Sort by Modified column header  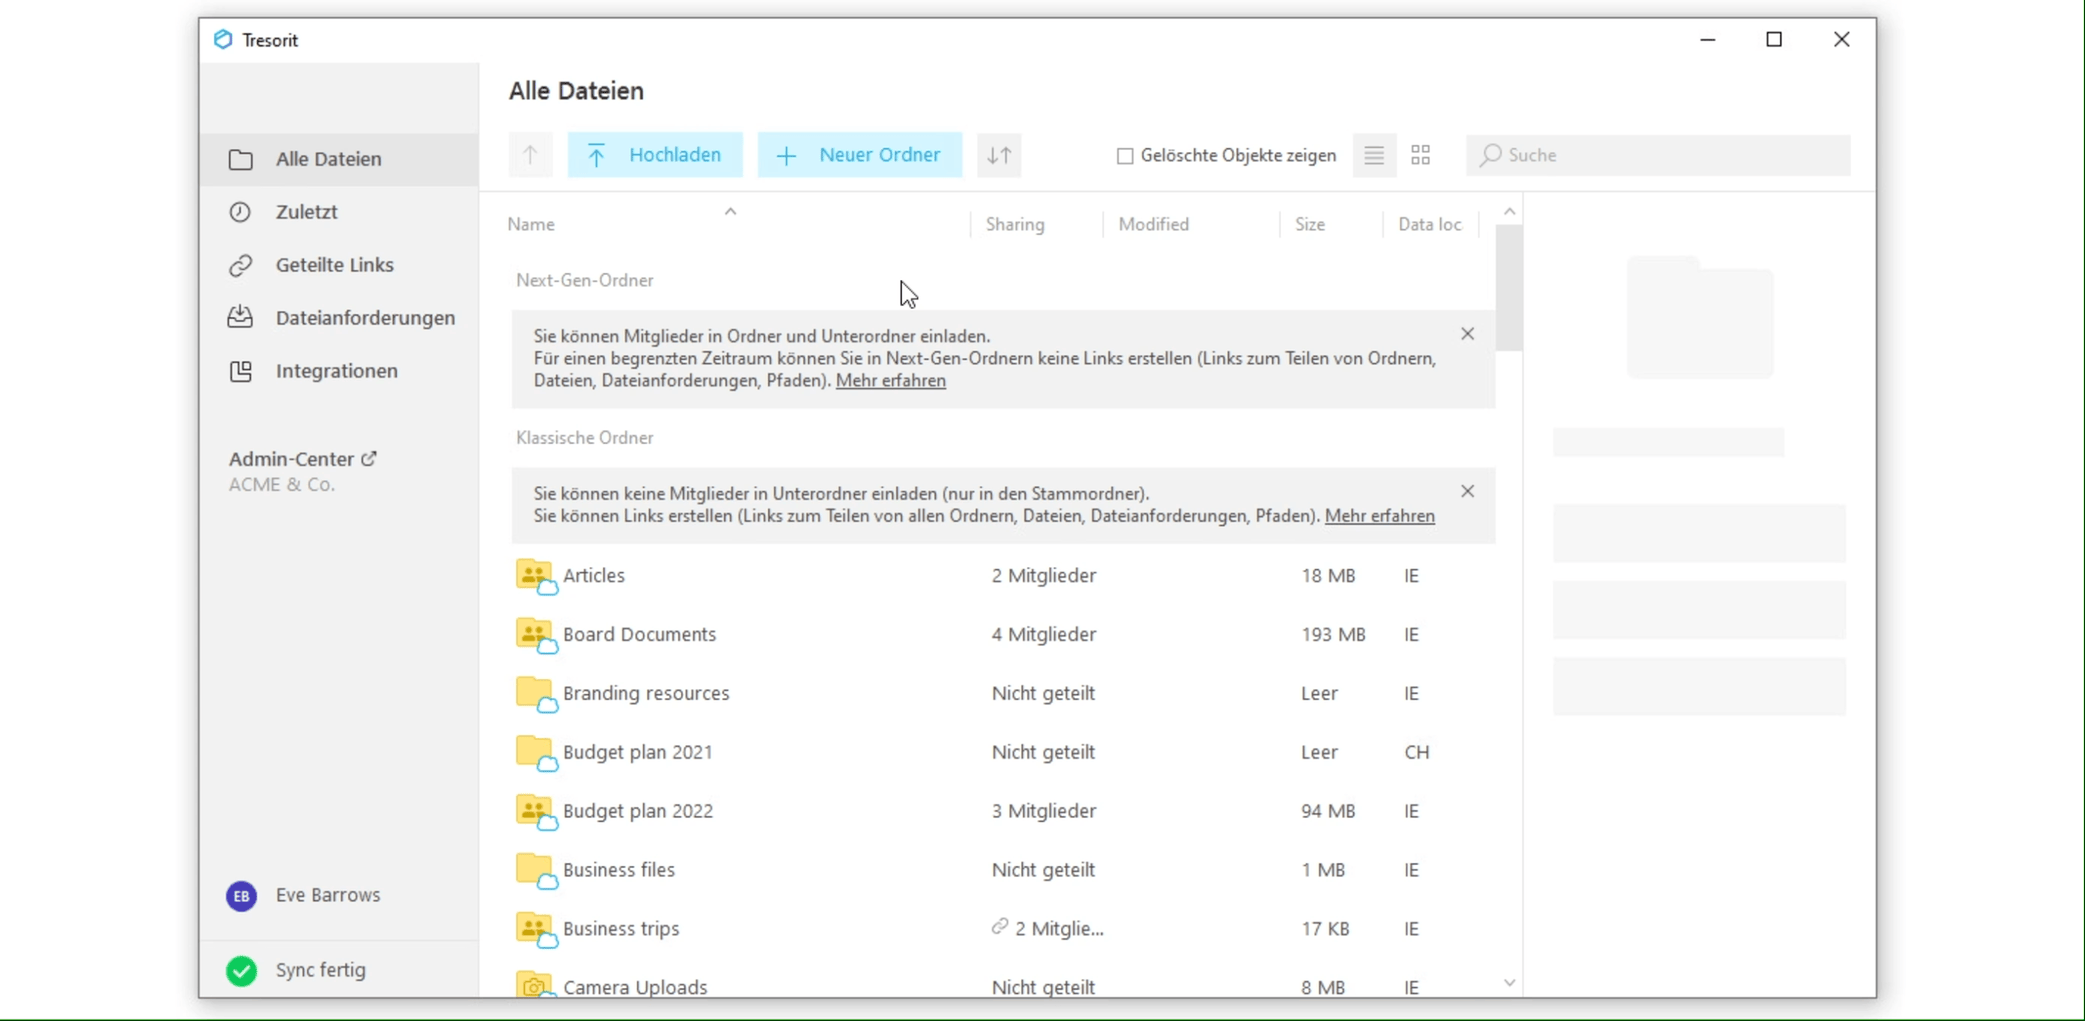[x=1153, y=225]
